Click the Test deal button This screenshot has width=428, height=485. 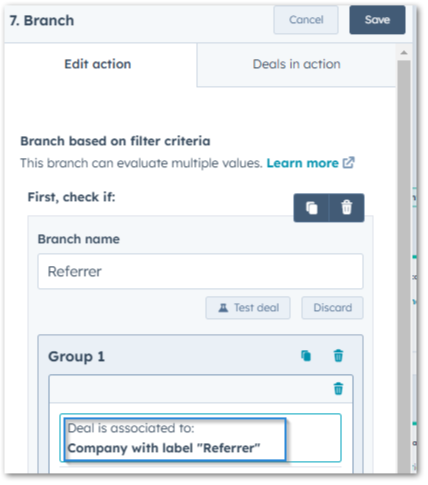tap(248, 308)
